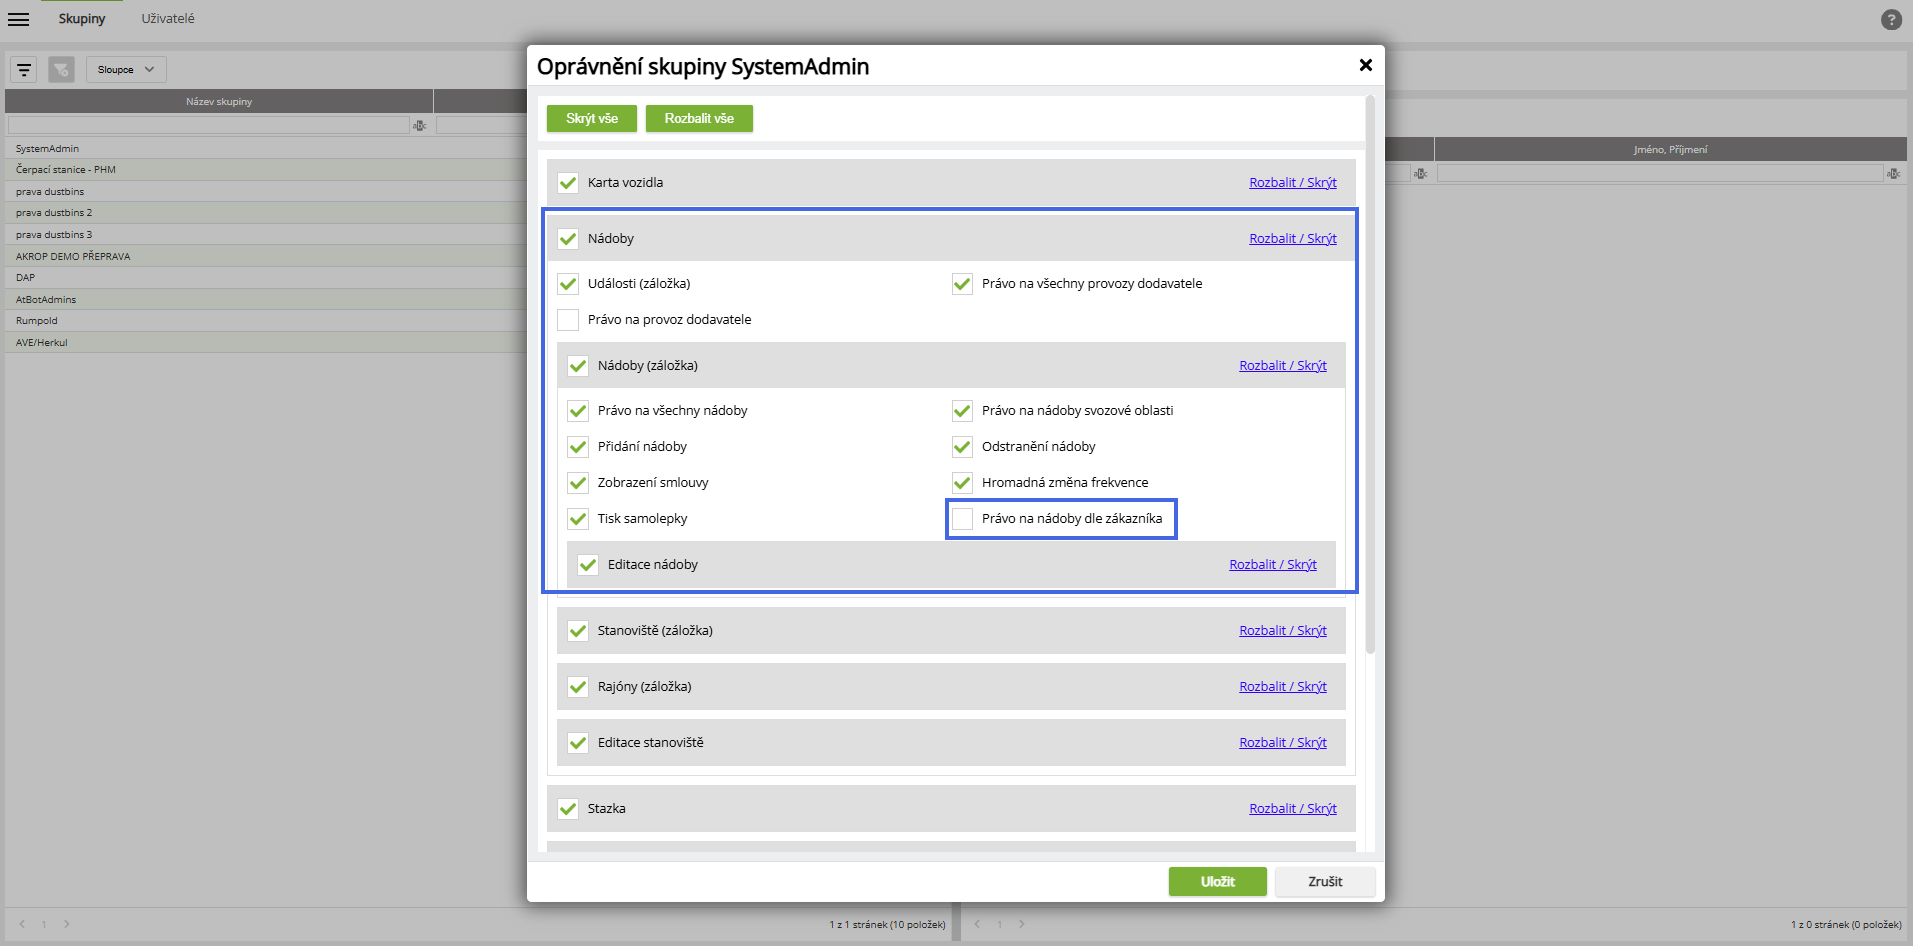The height and width of the screenshot is (946, 1913).
Task: Click filter icon beside Název skupiny input
Action: [420, 125]
